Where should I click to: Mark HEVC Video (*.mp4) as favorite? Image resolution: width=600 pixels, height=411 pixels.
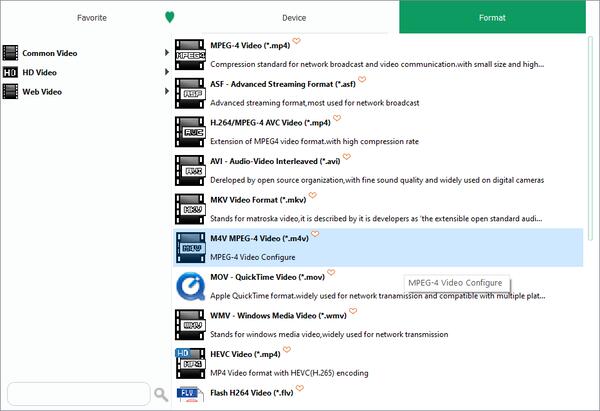287,349
